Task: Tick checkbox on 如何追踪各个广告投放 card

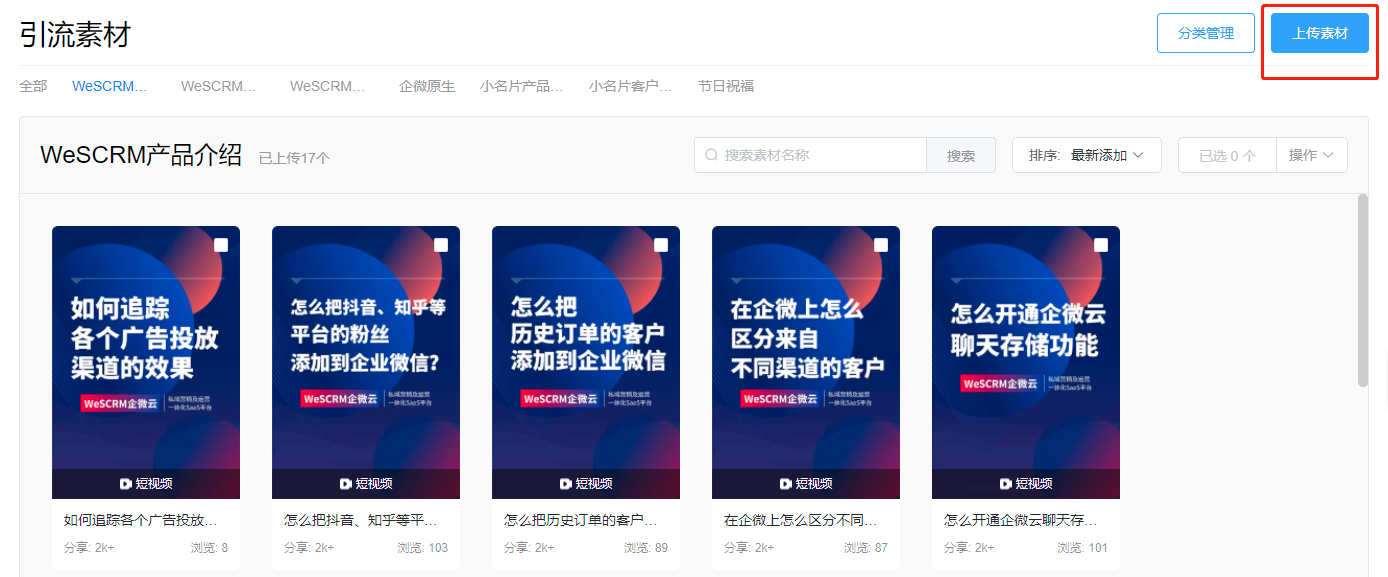Action: coord(221,245)
